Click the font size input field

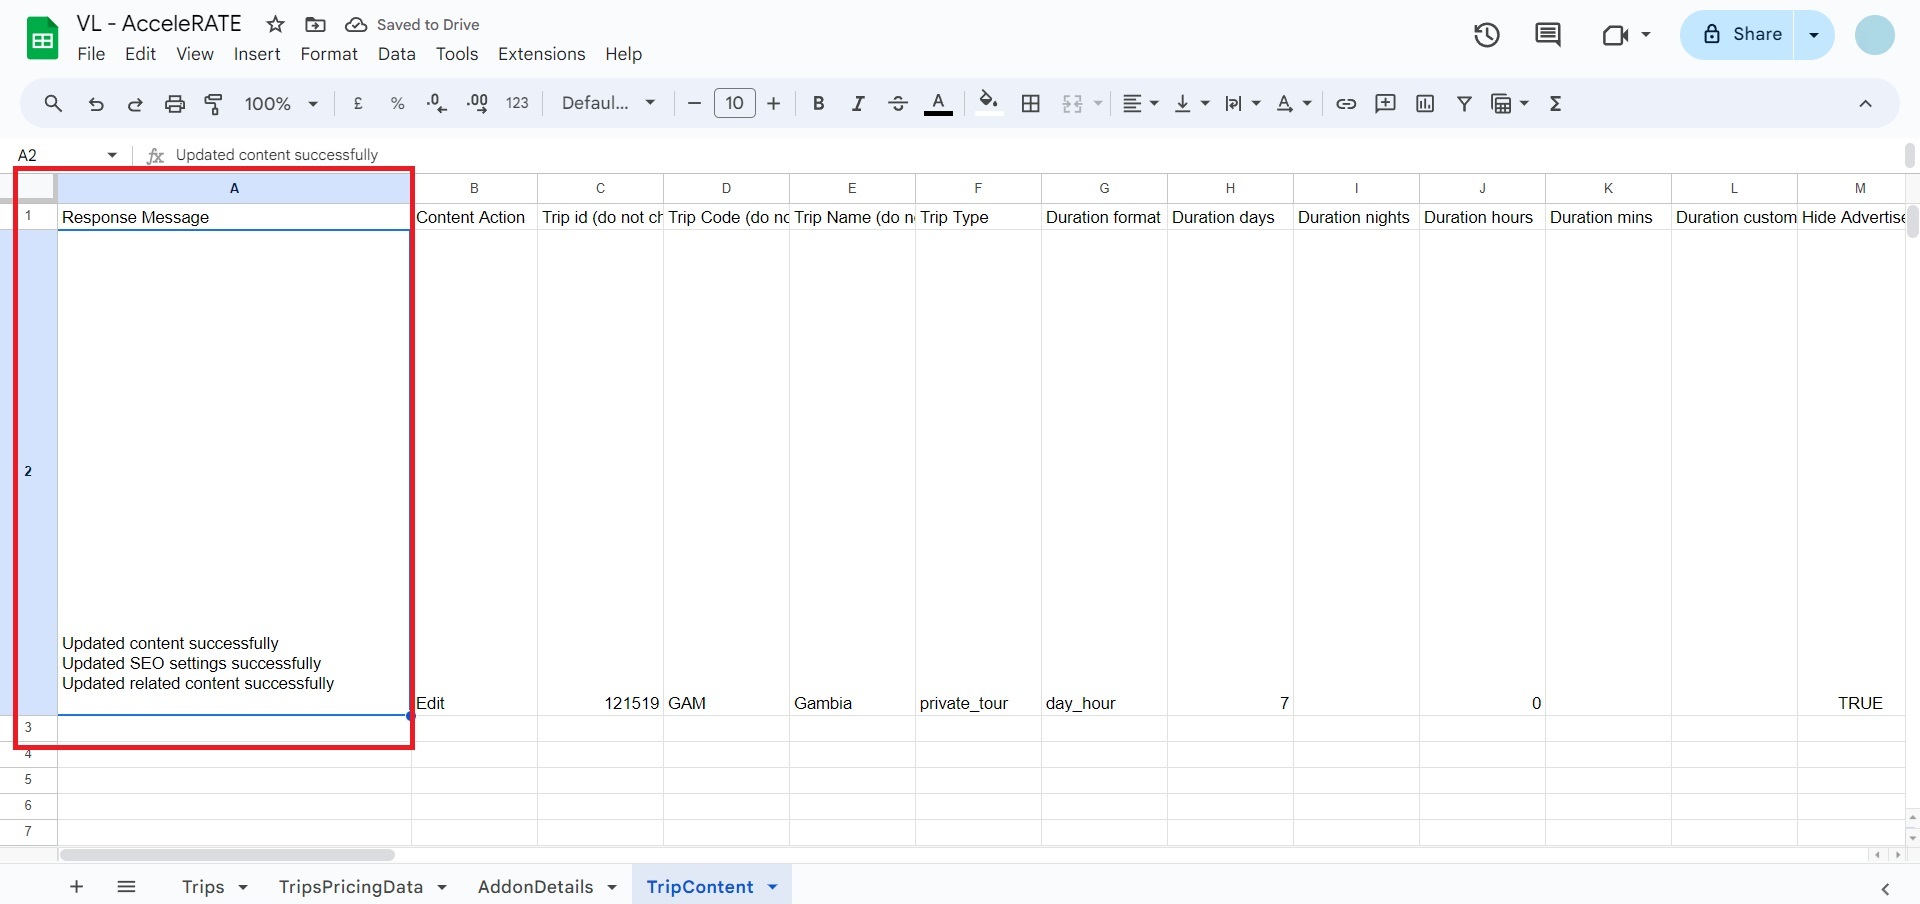tap(734, 103)
